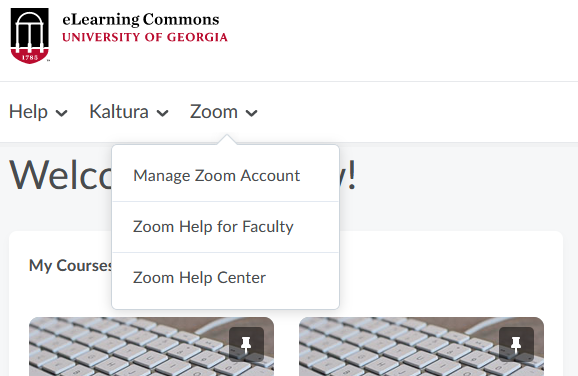Click the Zoom menu label

214,112
